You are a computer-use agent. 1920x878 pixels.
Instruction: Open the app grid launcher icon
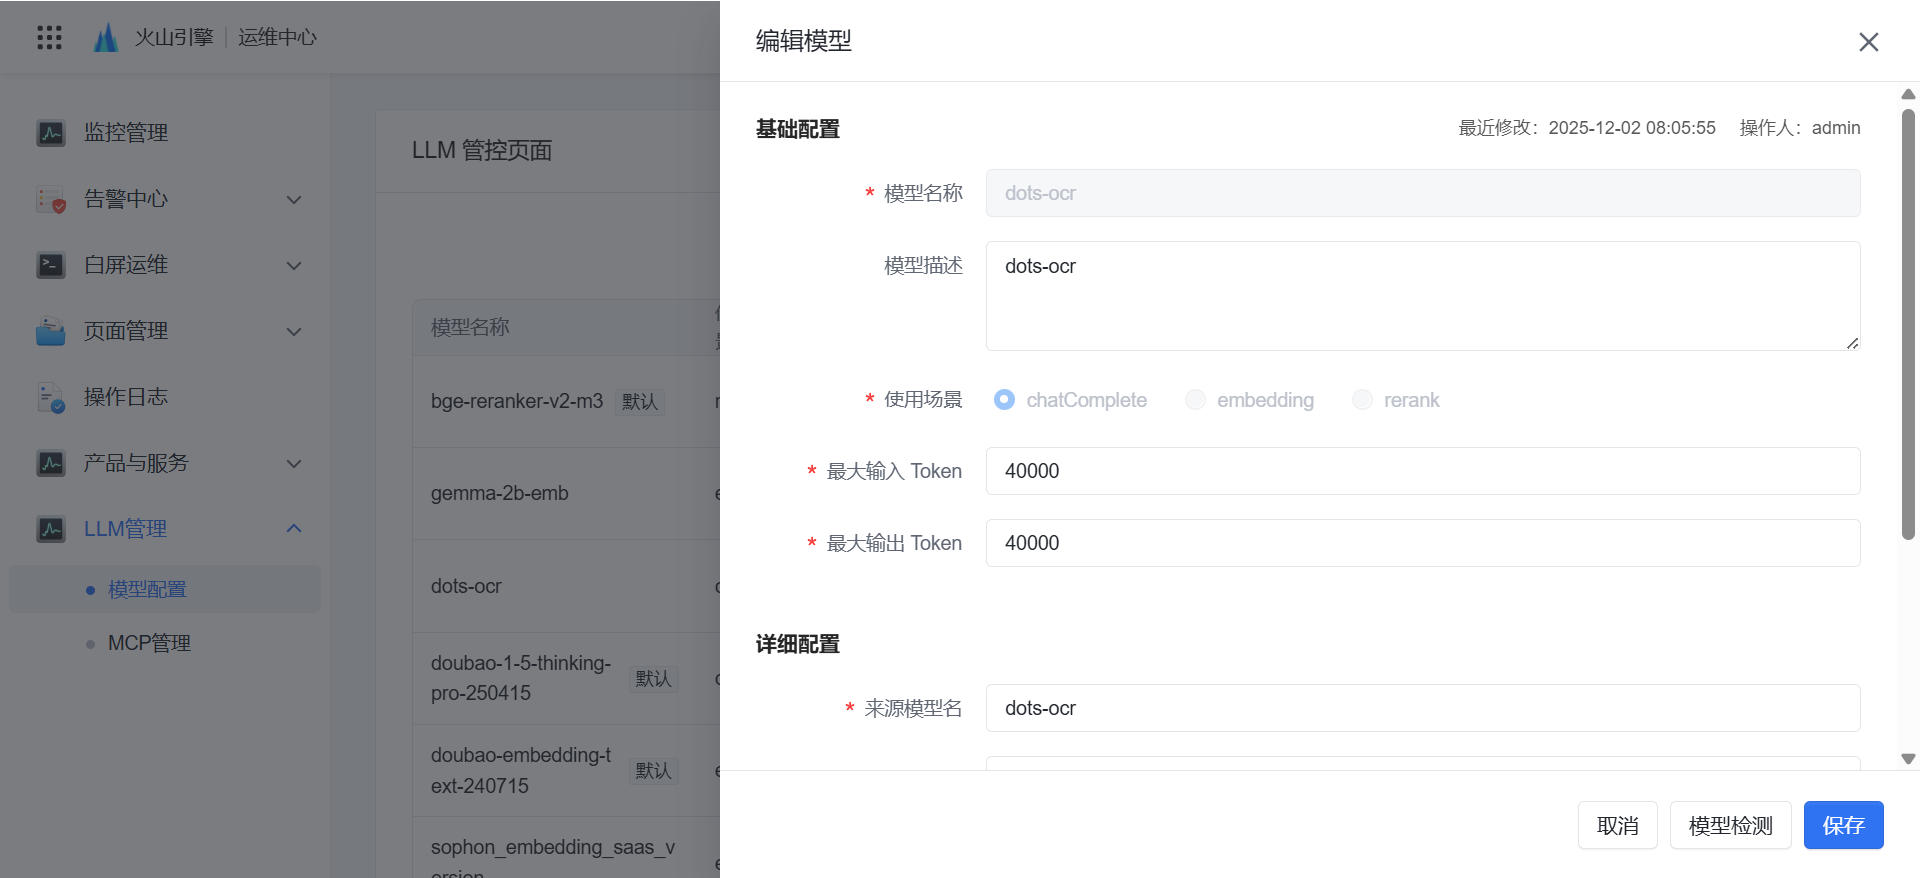[x=49, y=38]
